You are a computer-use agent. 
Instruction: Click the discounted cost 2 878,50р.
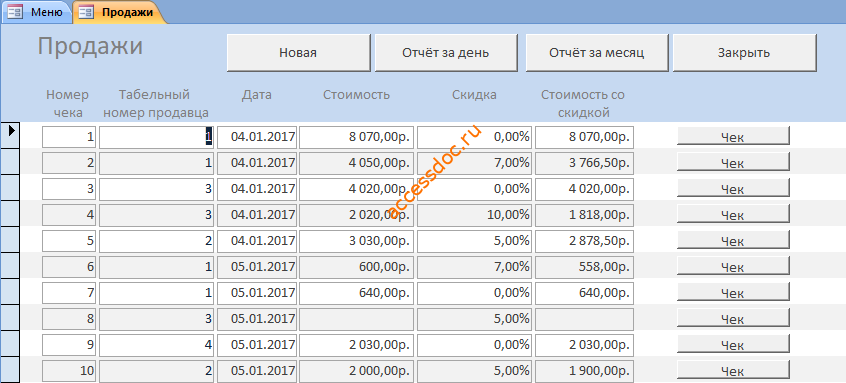(x=584, y=241)
